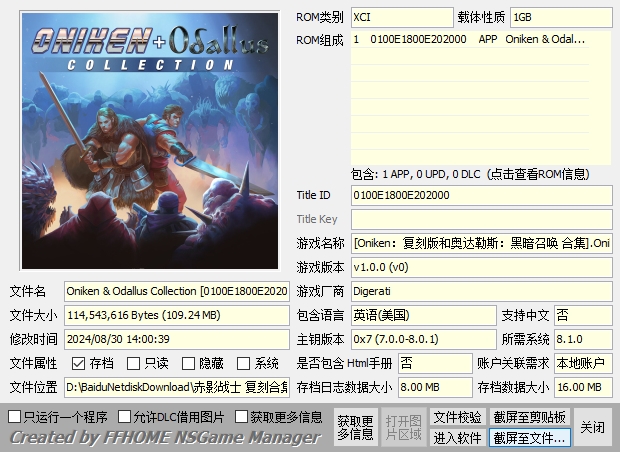The image size is (620, 452).
Task: Toggle the 存档 archive attribute checkbox
Action: pyautogui.click(x=79, y=363)
